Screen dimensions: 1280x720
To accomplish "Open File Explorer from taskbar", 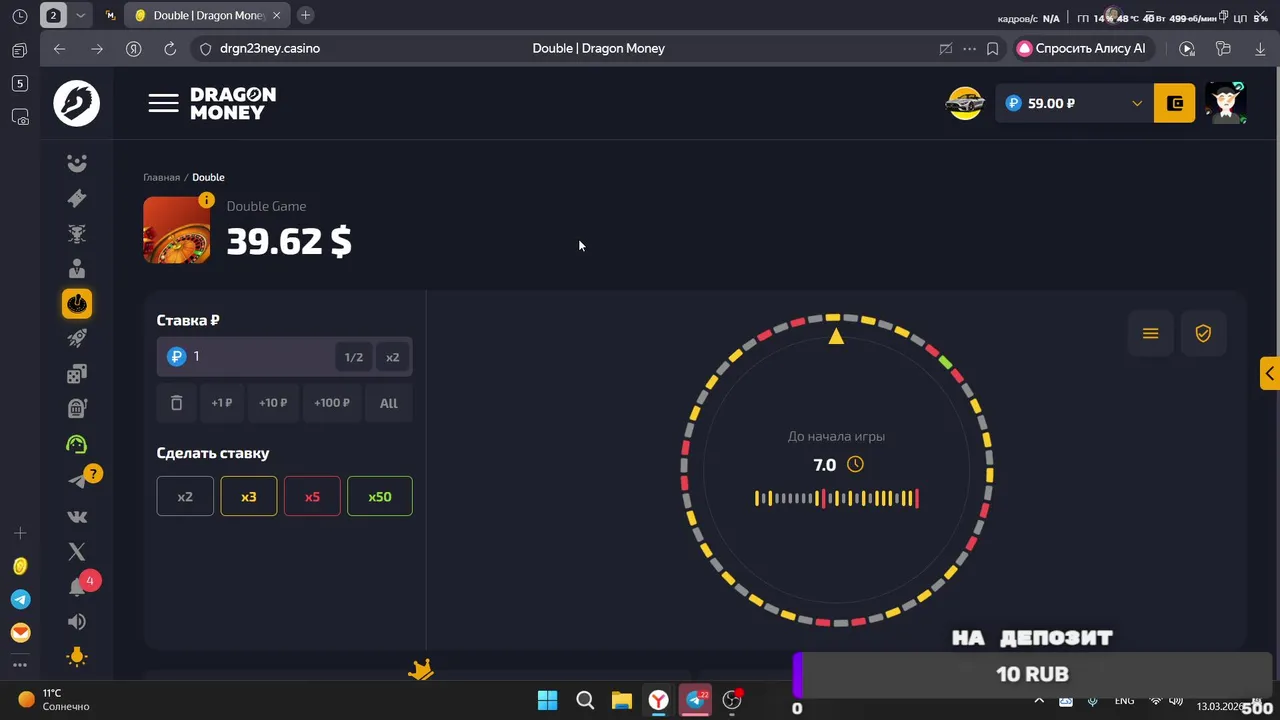I will 622,700.
